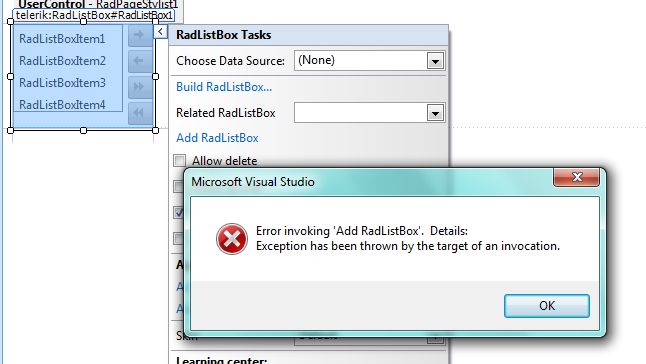646x364 pixels.
Task: Click the red error icon
Action: coord(232,239)
